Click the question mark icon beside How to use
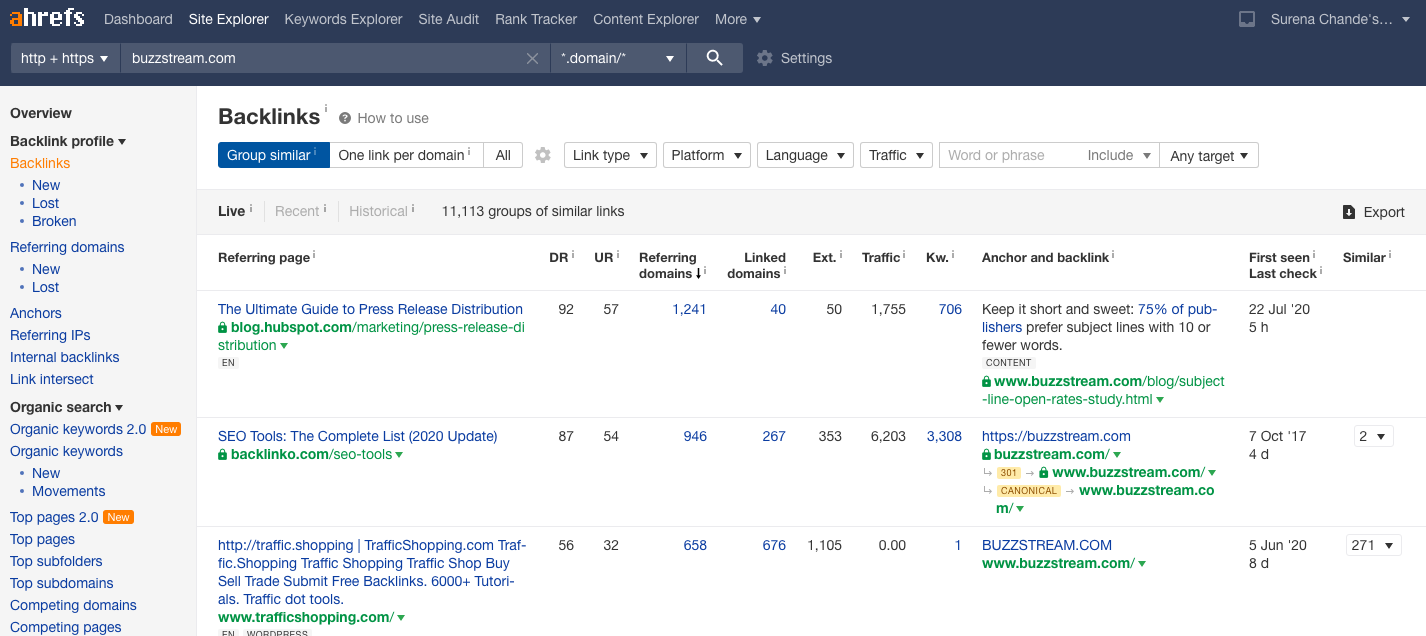This screenshot has width=1426, height=636. point(345,118)
